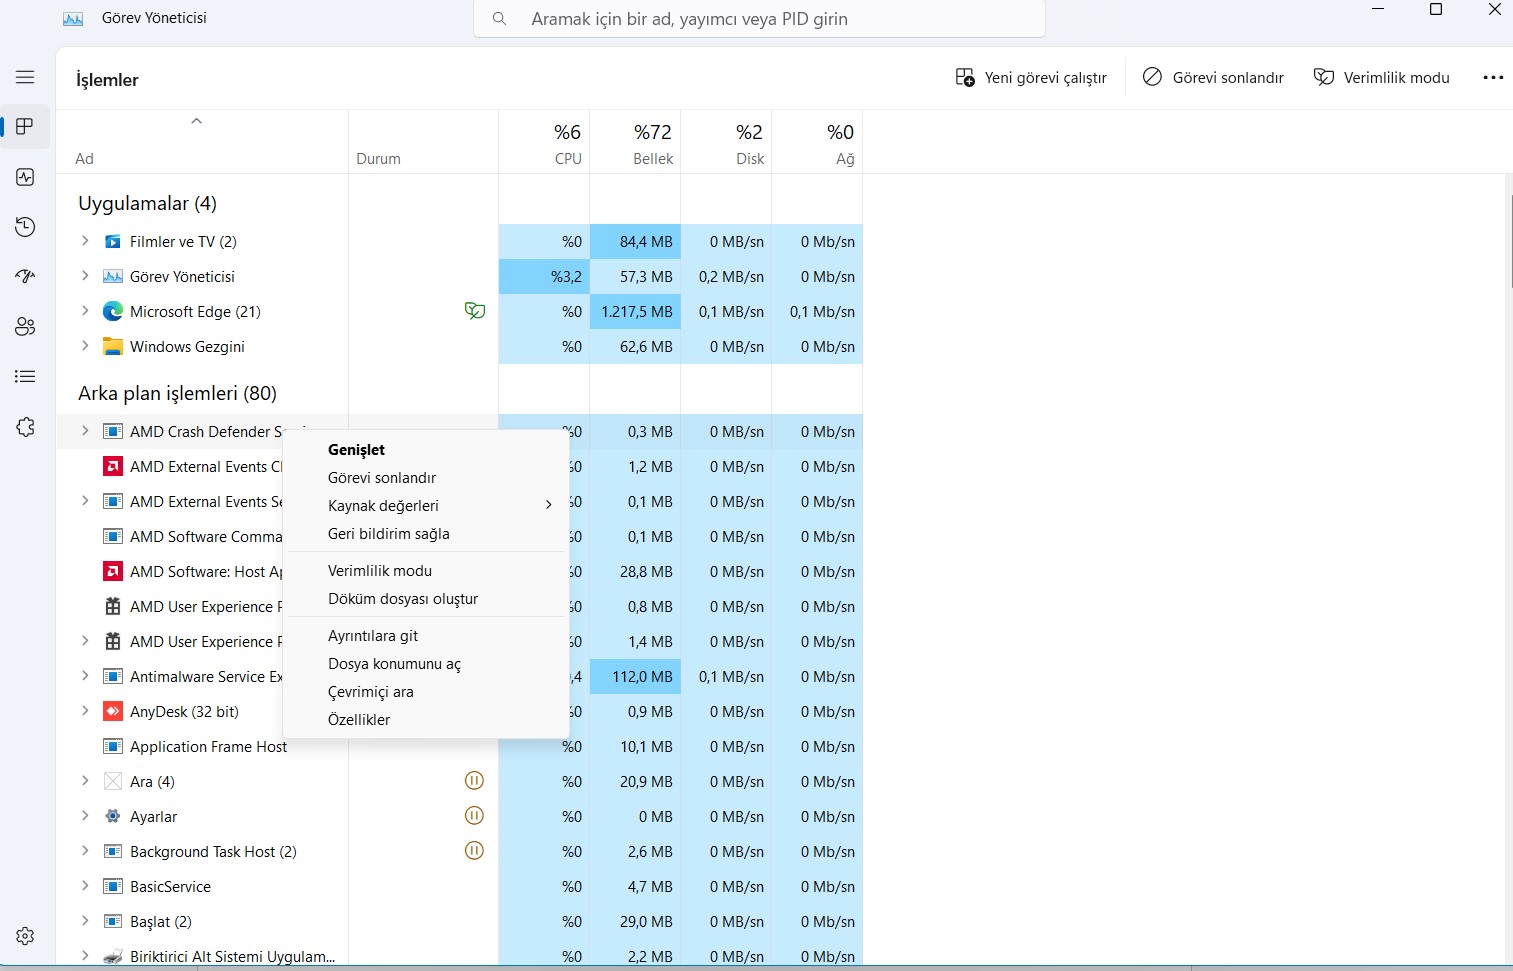Sort by the Ağ column header
The width and height of the screenshot is (1513, 971).
pyautogui.click(x=817, y=142)
